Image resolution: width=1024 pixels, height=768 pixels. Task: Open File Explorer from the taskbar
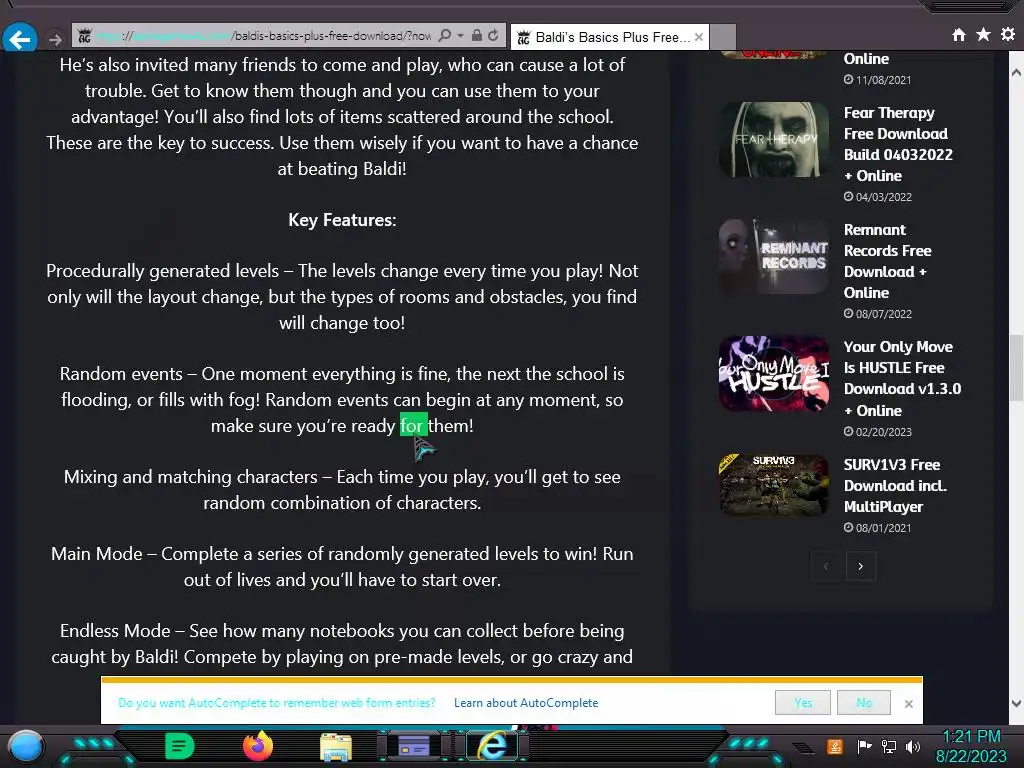(x=336, y=747)
